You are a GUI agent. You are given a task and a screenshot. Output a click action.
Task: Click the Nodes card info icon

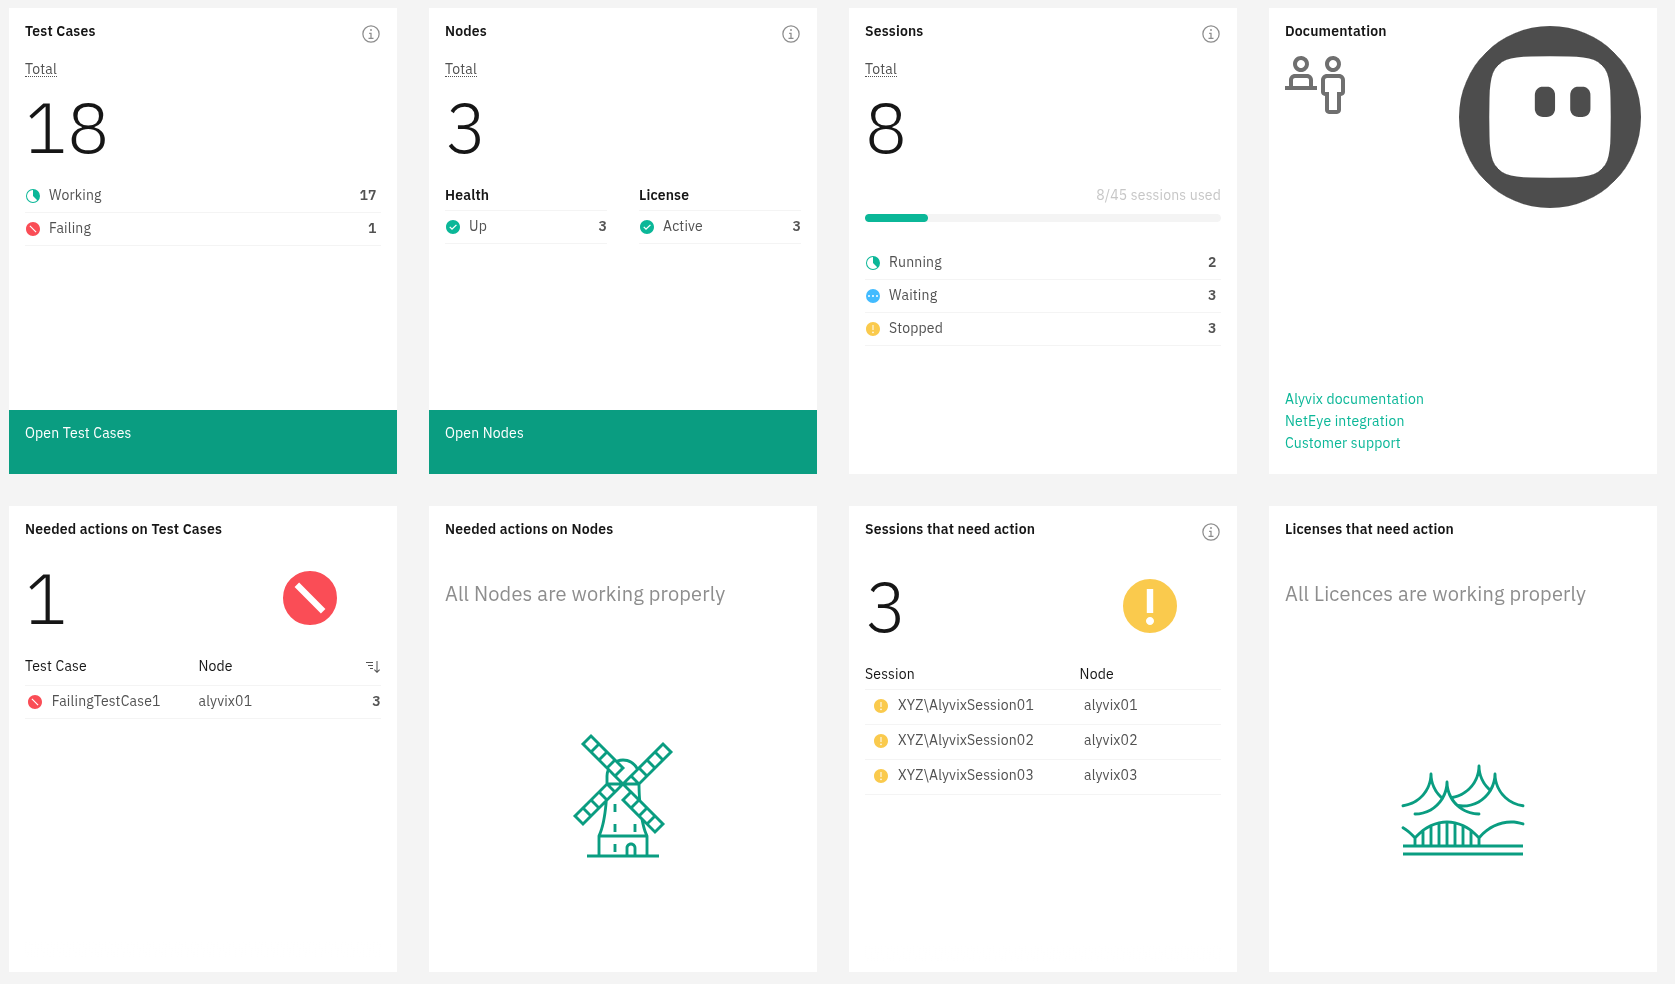[790, 34]
